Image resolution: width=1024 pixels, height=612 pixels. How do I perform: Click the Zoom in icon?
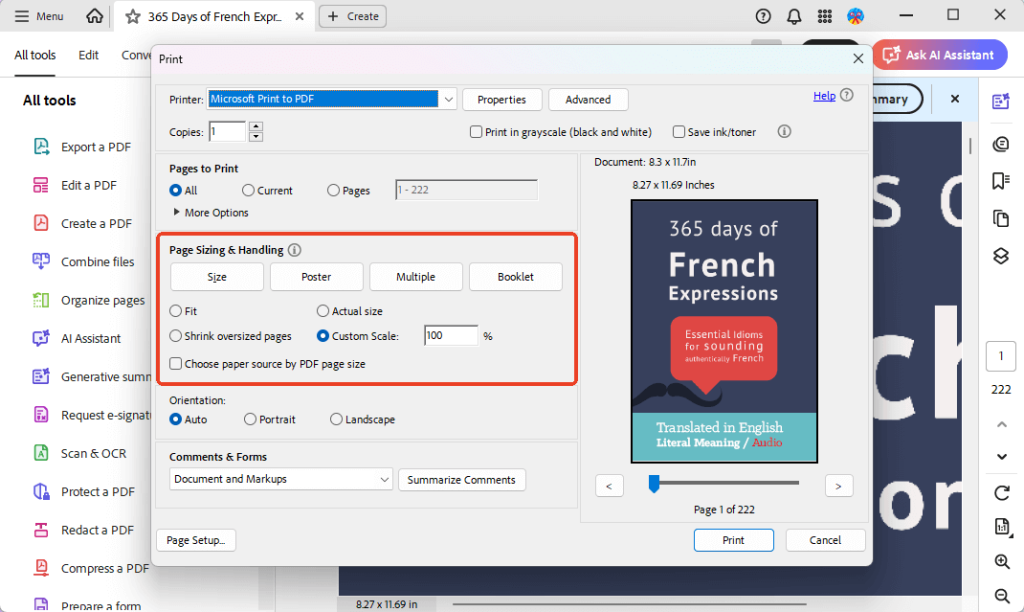pos(1001,561)
